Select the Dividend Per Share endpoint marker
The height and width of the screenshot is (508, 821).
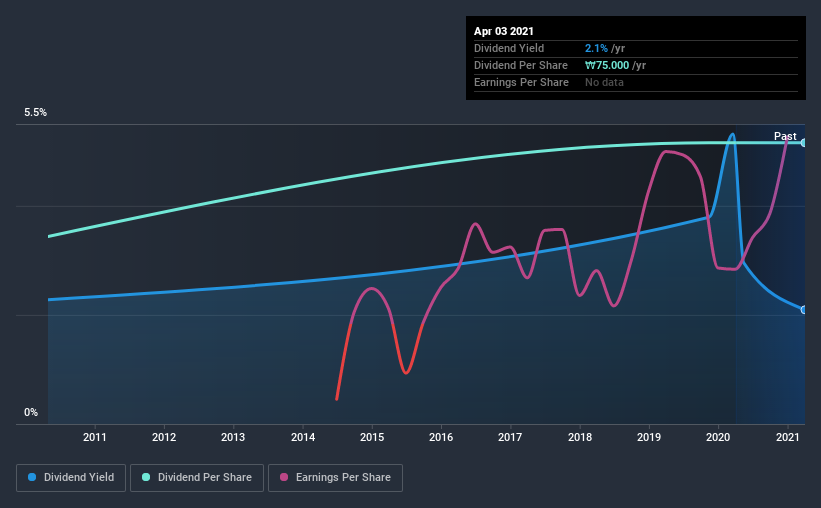tap(804, 142)
